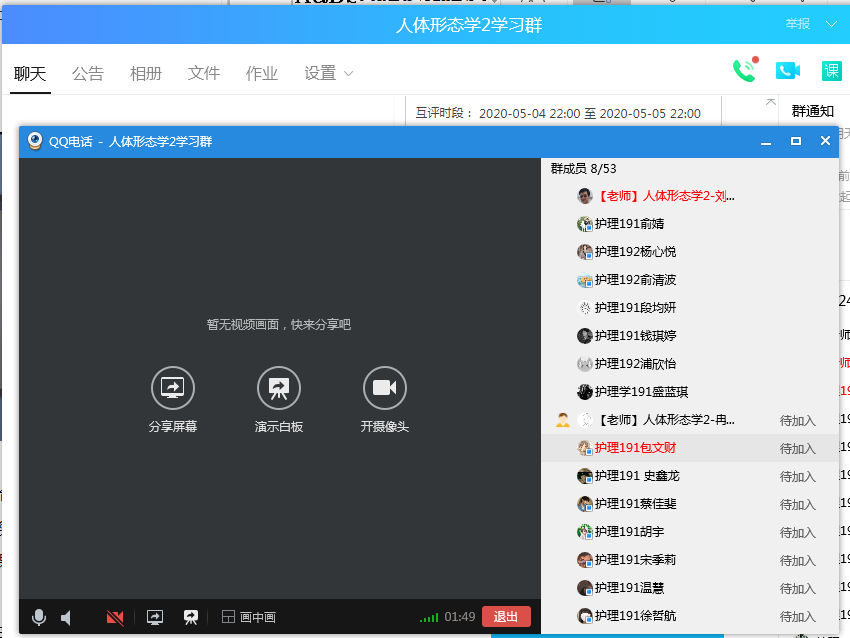Click the Share Screen (分享屏幕) icon

173,387
